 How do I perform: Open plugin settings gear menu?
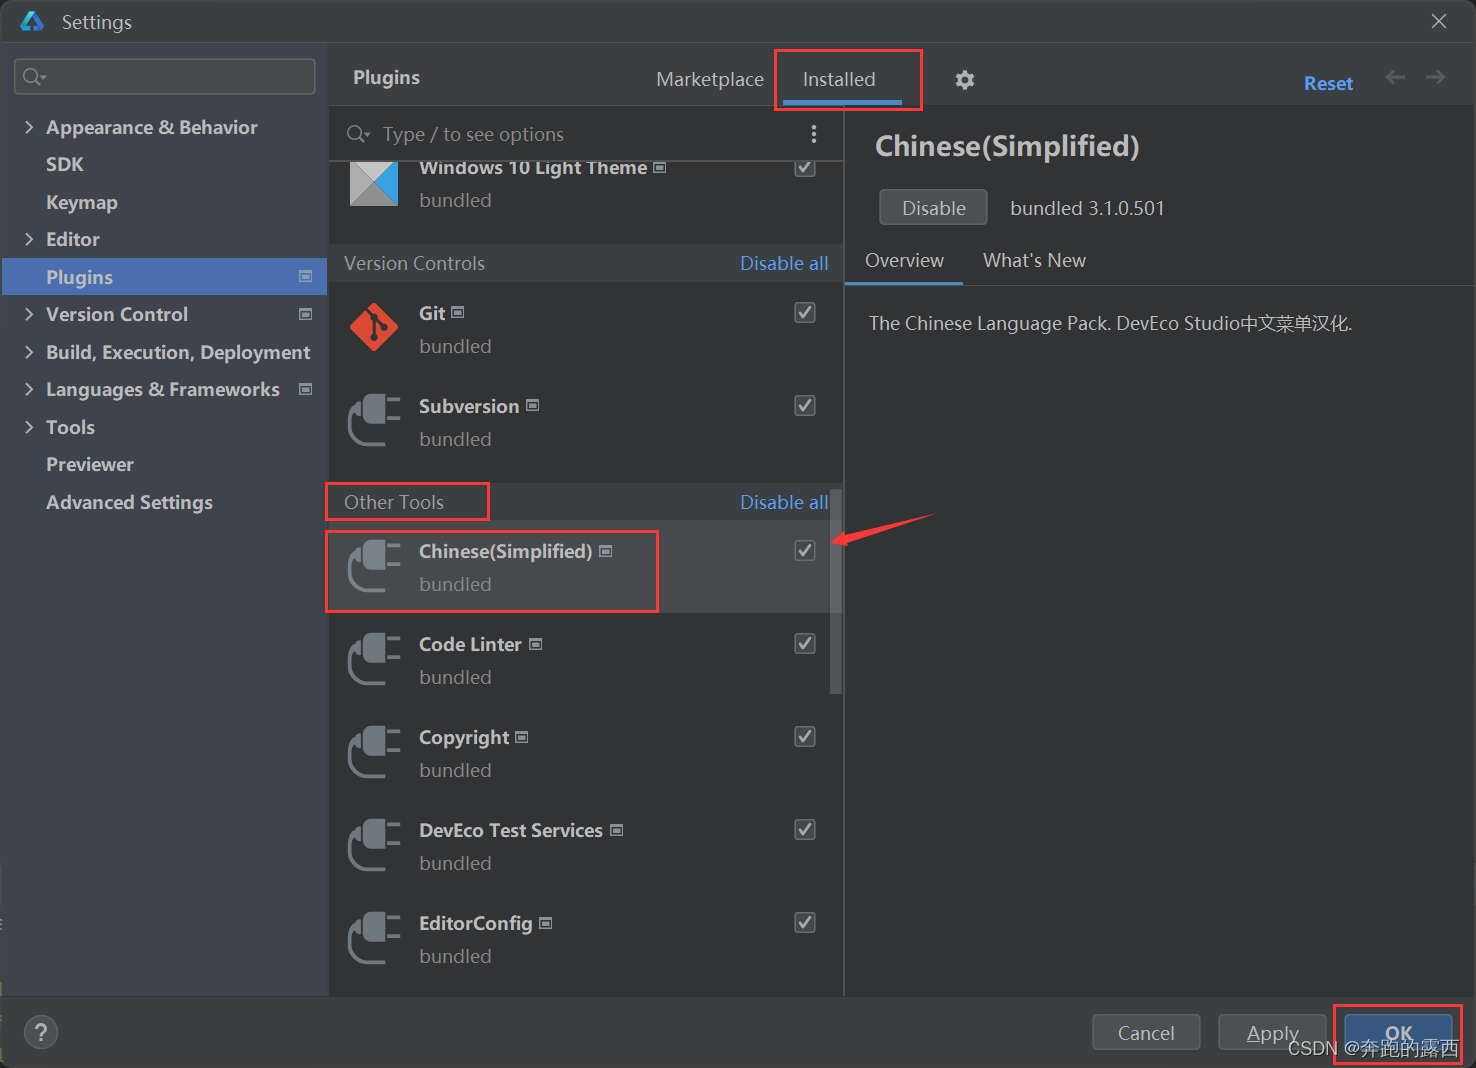[x=964, y=80]
